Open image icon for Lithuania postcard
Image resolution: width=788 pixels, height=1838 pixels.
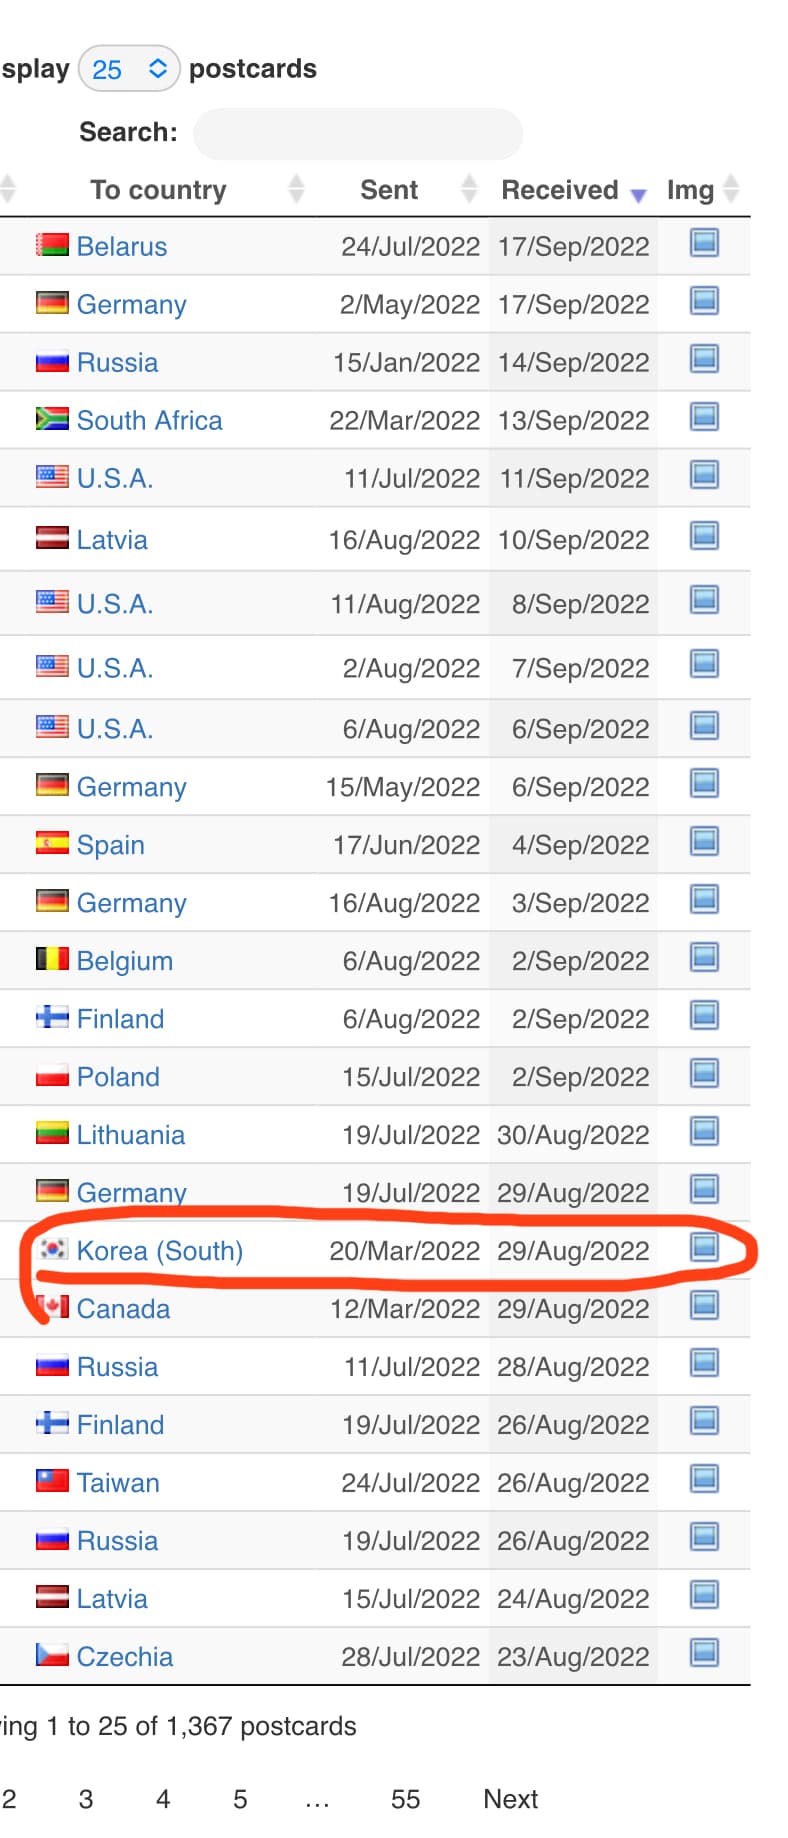pyautogui.click(x=704, y=1132)
